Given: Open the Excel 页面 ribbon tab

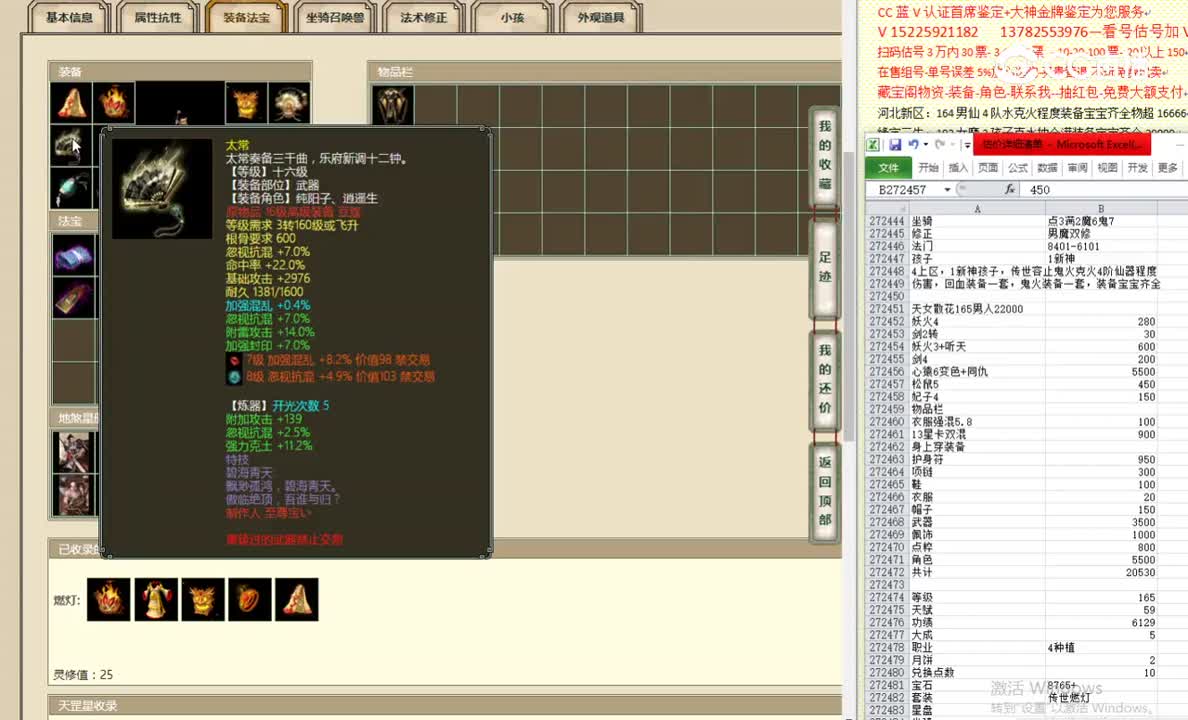Looking at the screenshot, I should pos(988,167).
